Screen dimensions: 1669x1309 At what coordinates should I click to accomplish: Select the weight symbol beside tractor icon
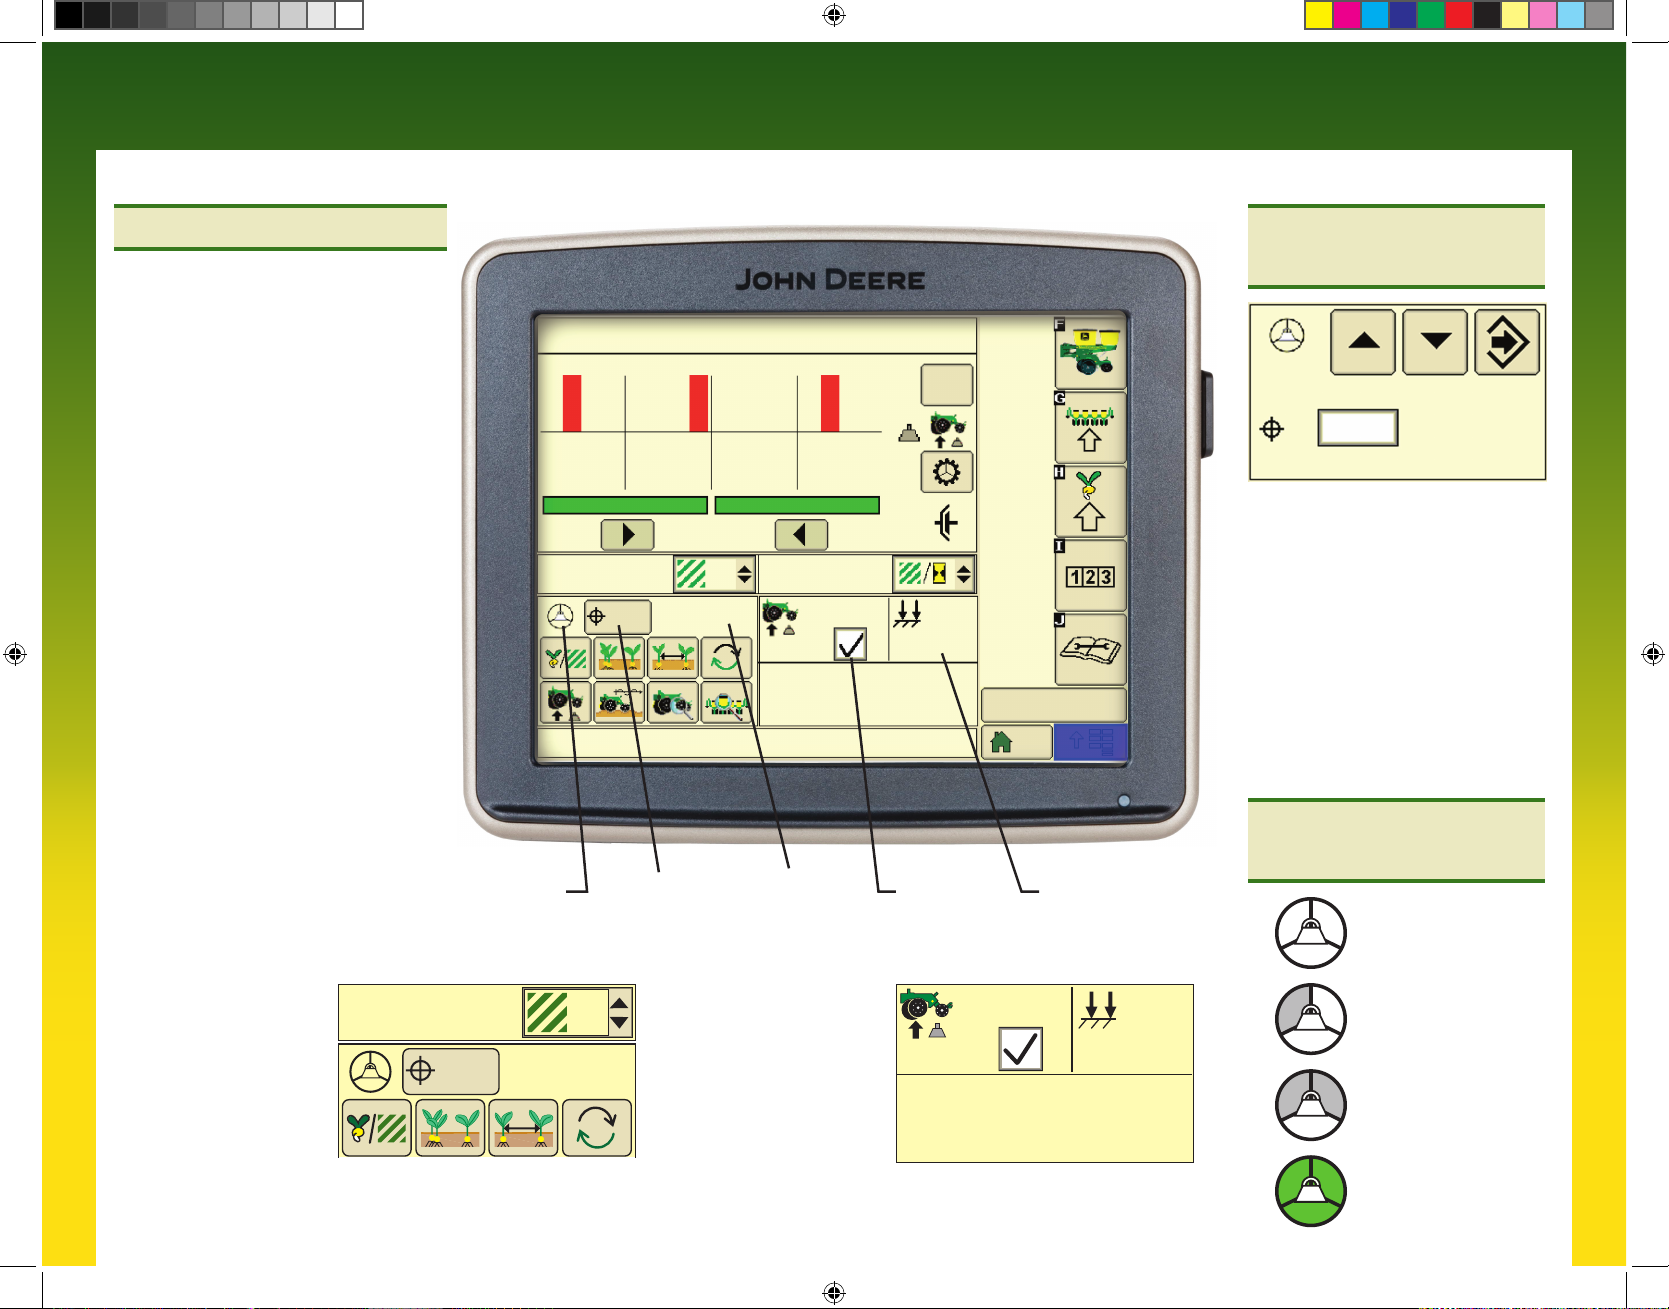coord(908,434)
